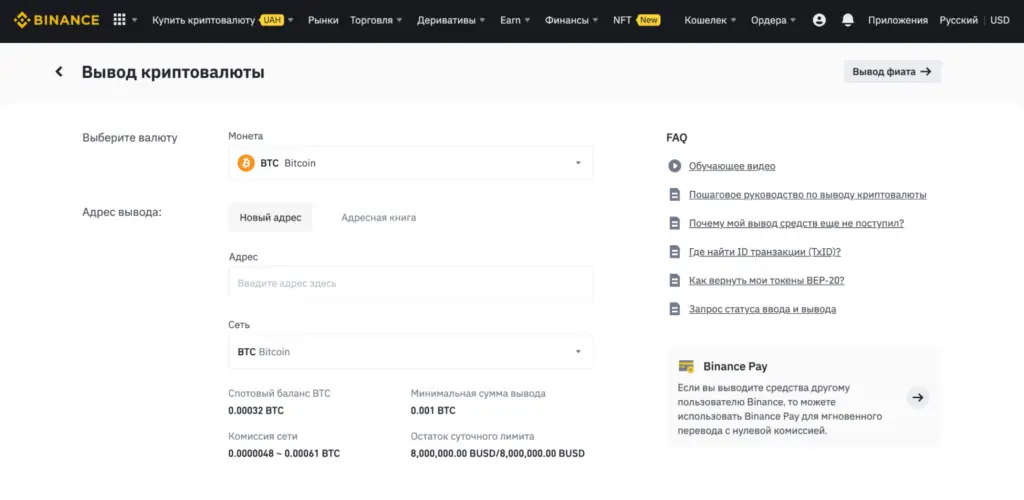Viewport: 1024px width, 500px height.
Task: Select the Новый адрес tab
Action: pyautogui.click(x=270, y=217)
